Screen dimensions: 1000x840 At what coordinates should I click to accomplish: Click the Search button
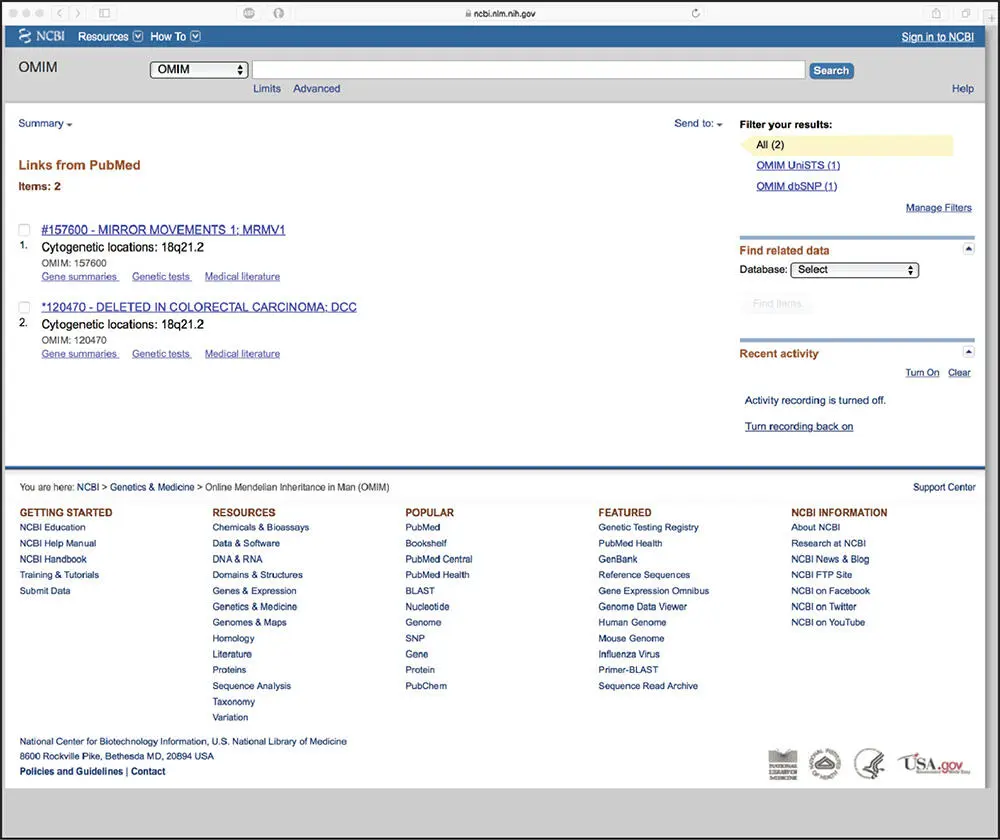(x=831, y=70)
